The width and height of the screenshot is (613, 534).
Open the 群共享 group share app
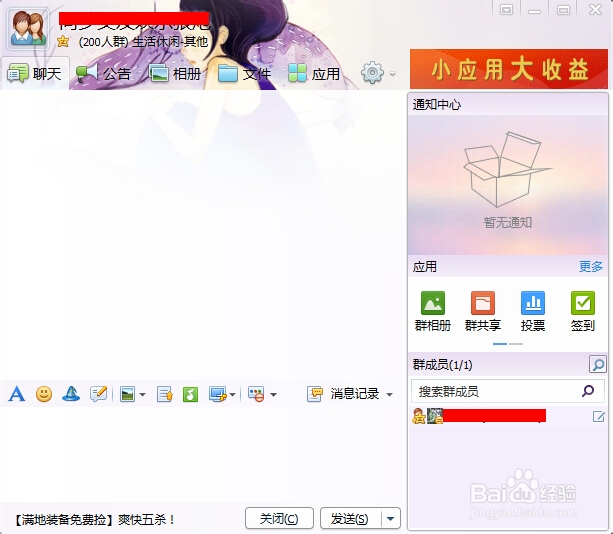483,311
